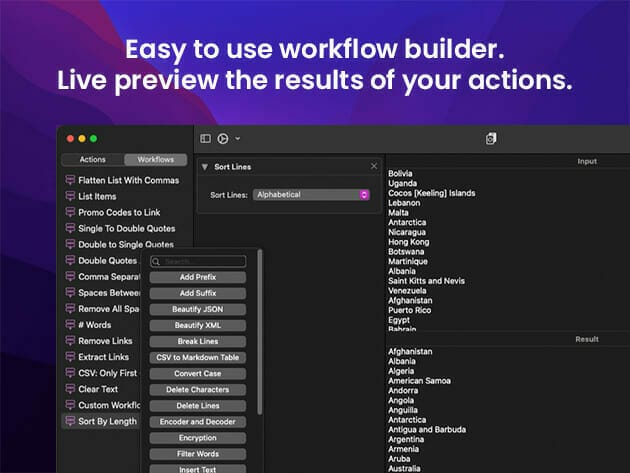
Task: Select the List Items workflow
Action: [98, 197]
